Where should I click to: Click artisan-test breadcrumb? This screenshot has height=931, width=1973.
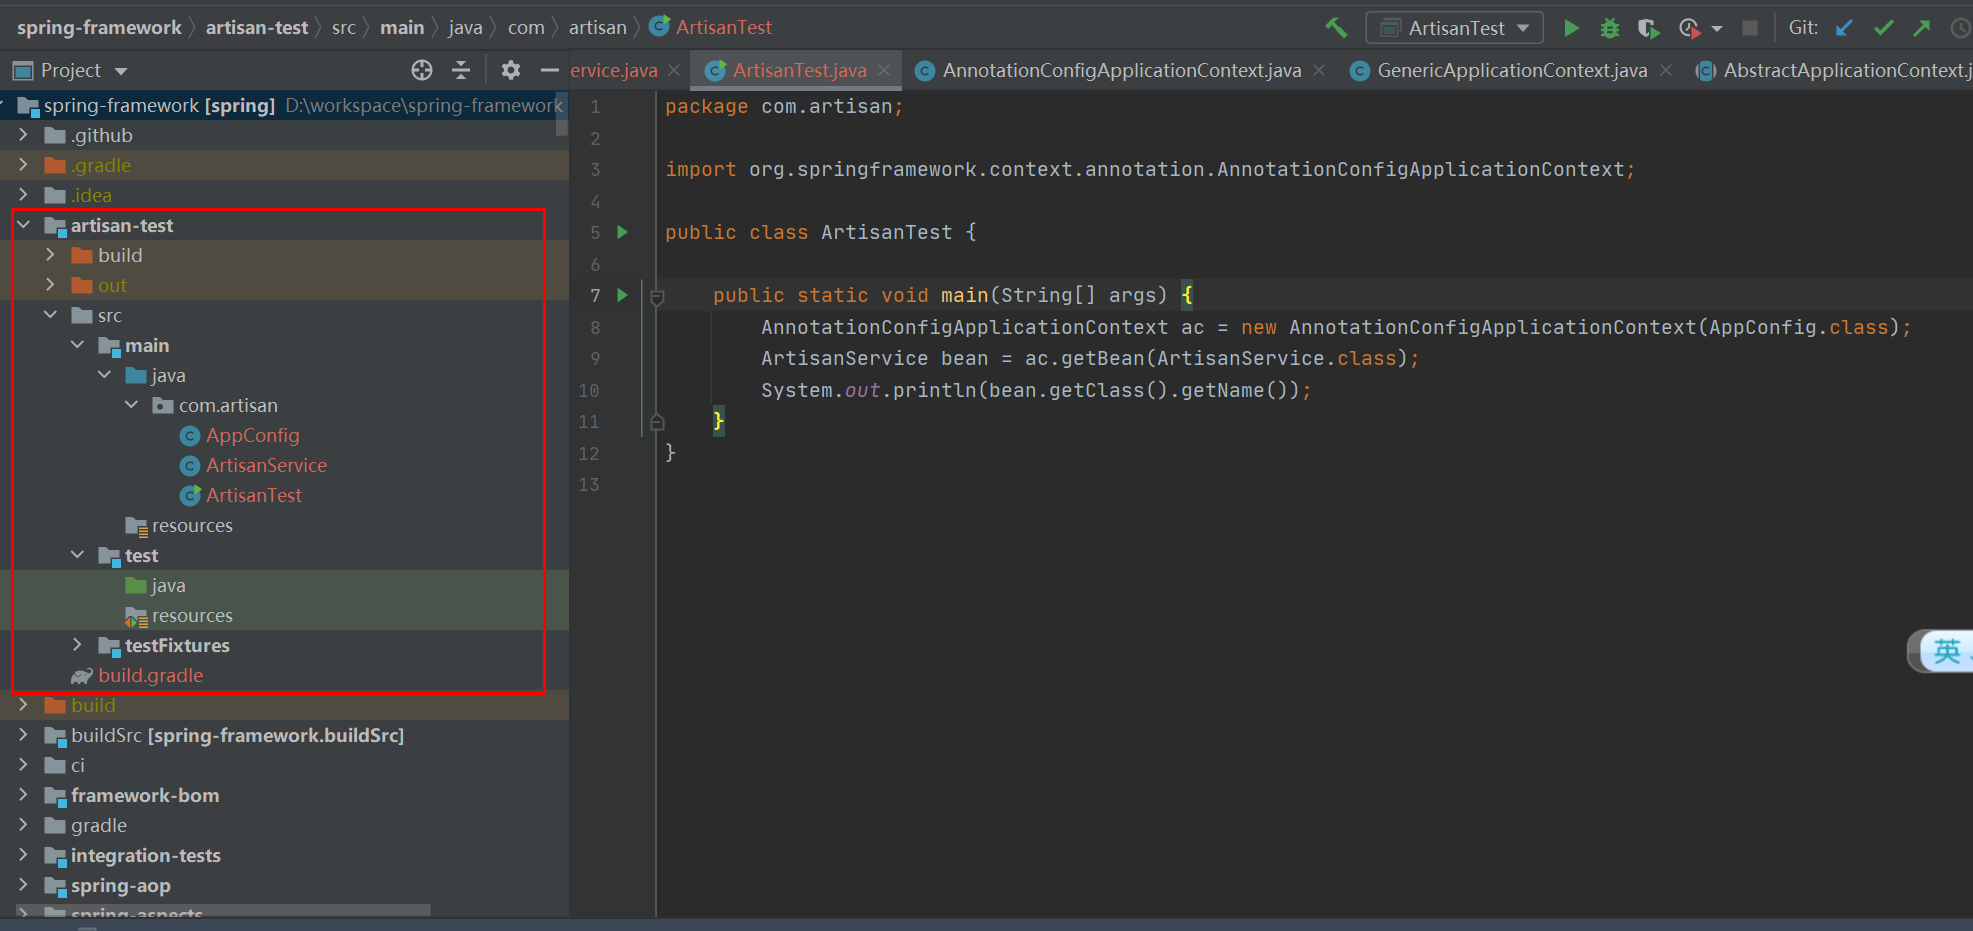pyautogui.click(x=257, y=27)
